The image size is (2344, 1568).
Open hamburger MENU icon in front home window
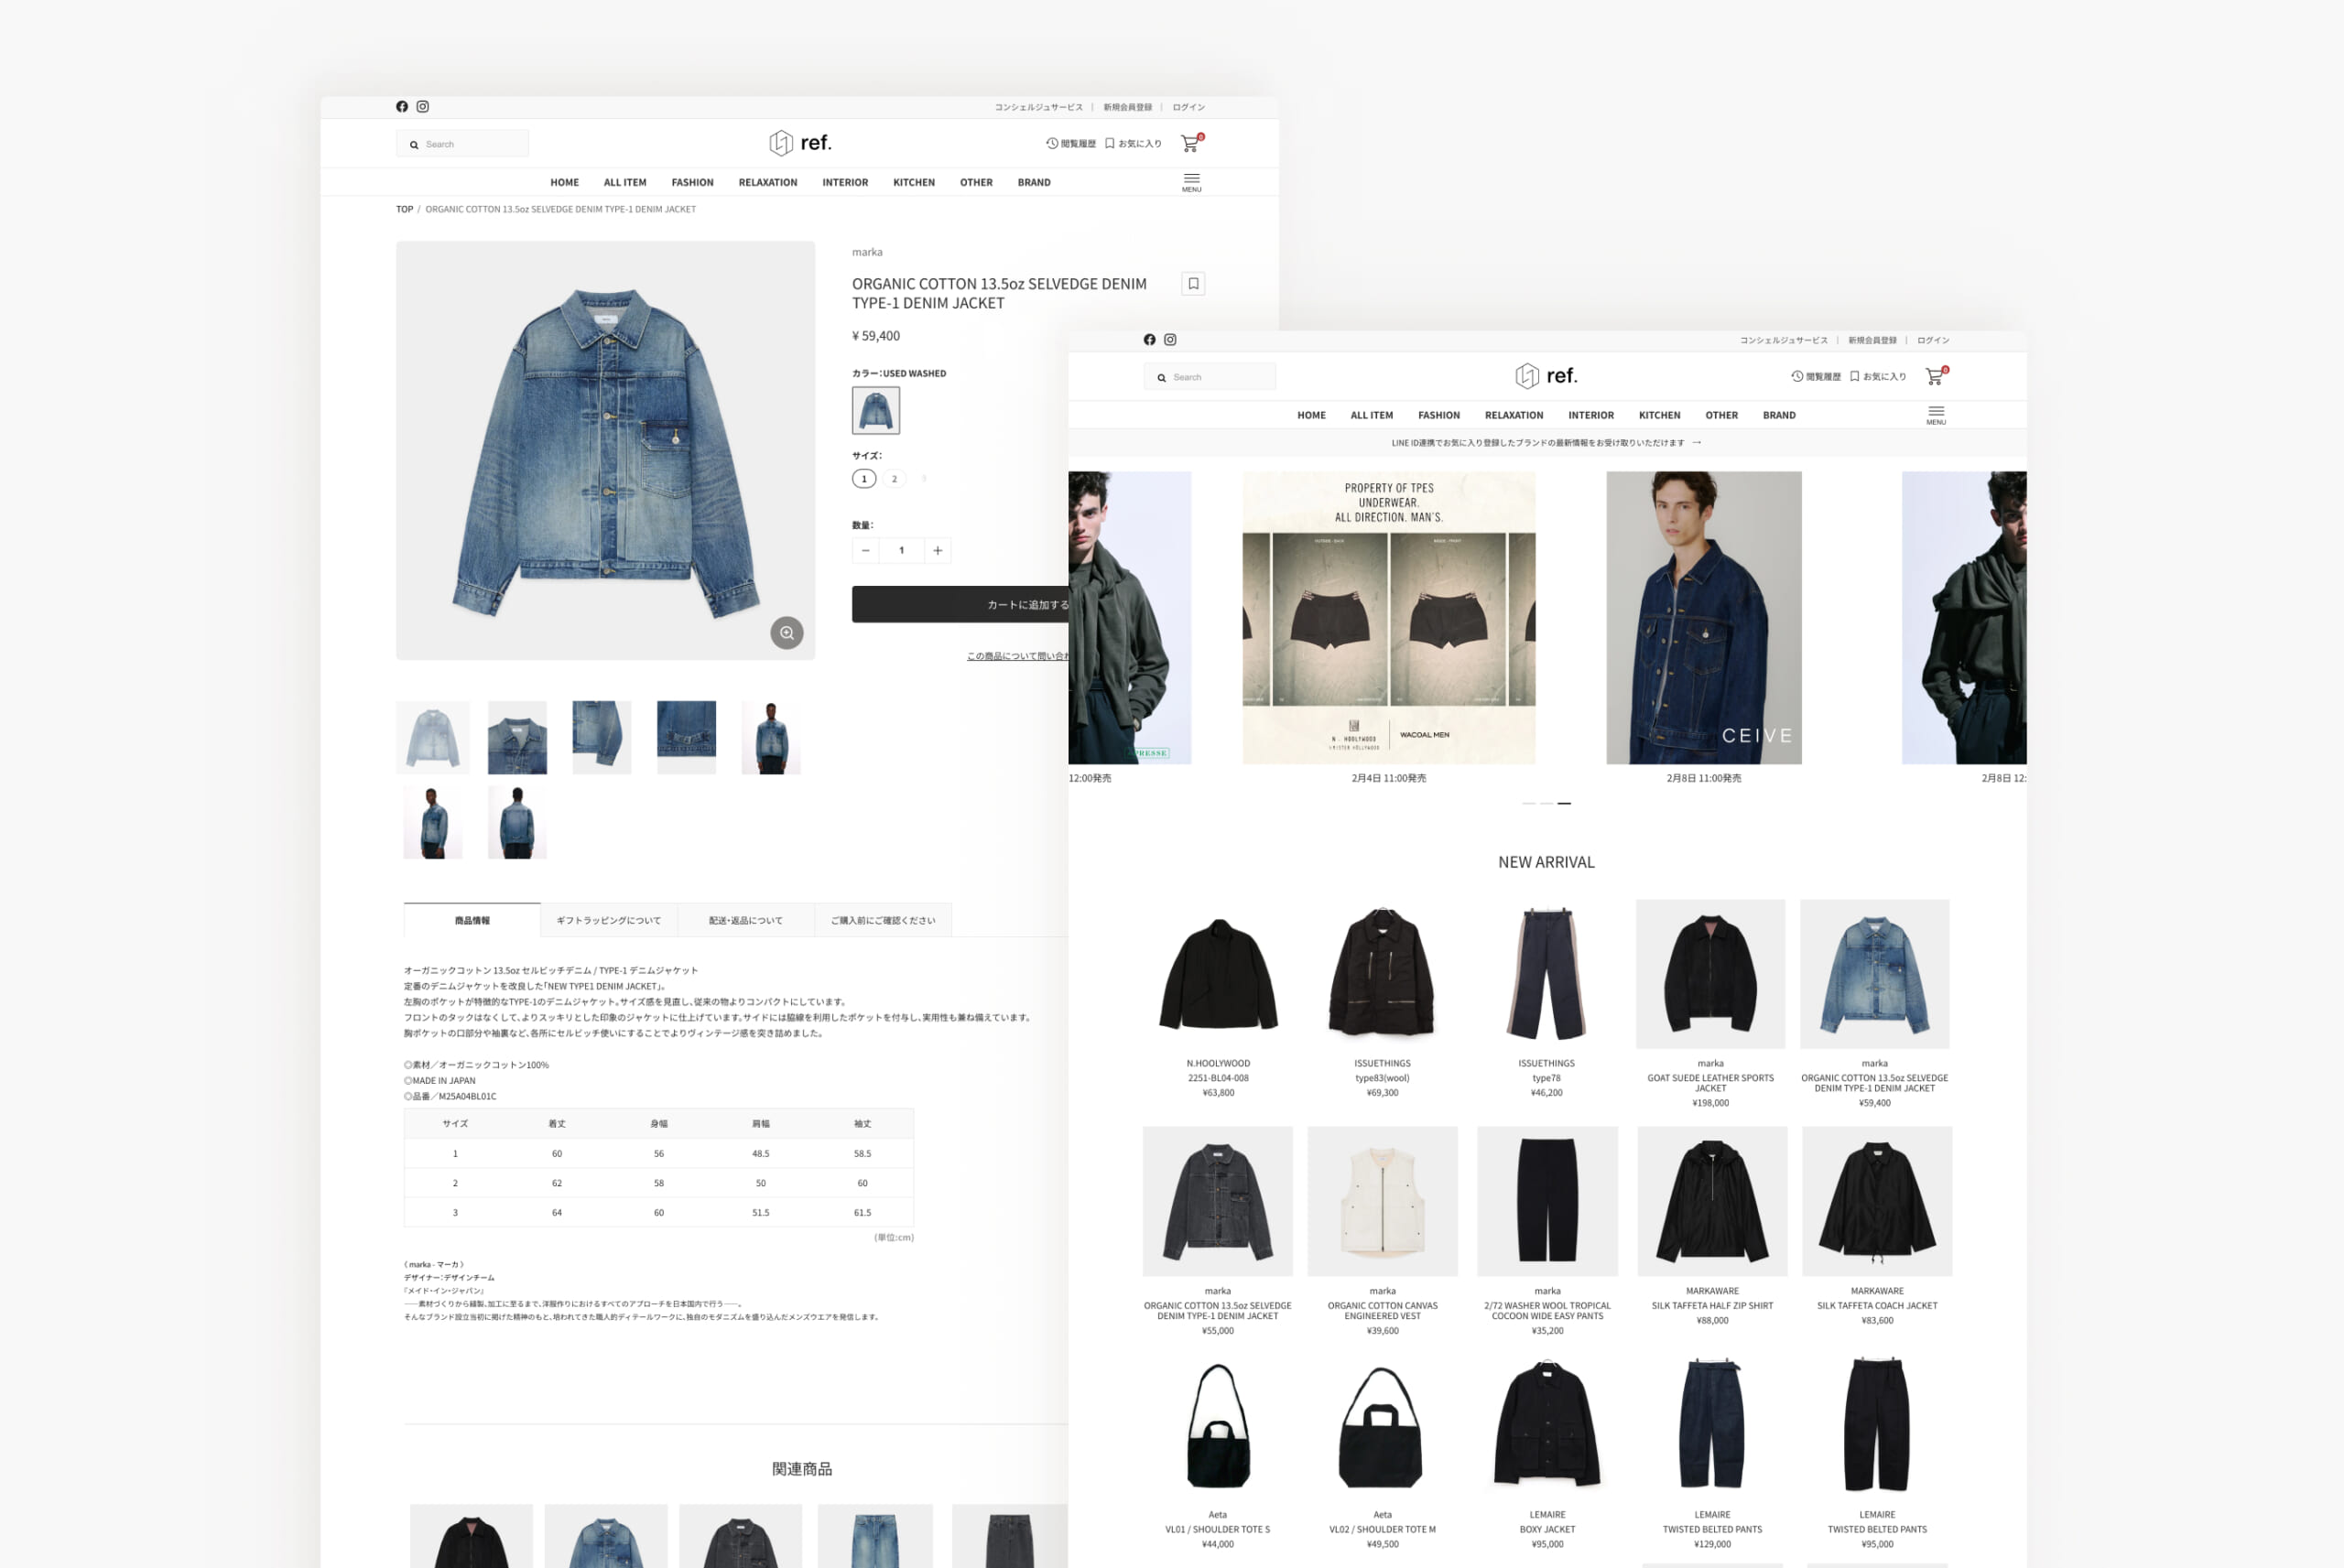[x=1936, y=415]
